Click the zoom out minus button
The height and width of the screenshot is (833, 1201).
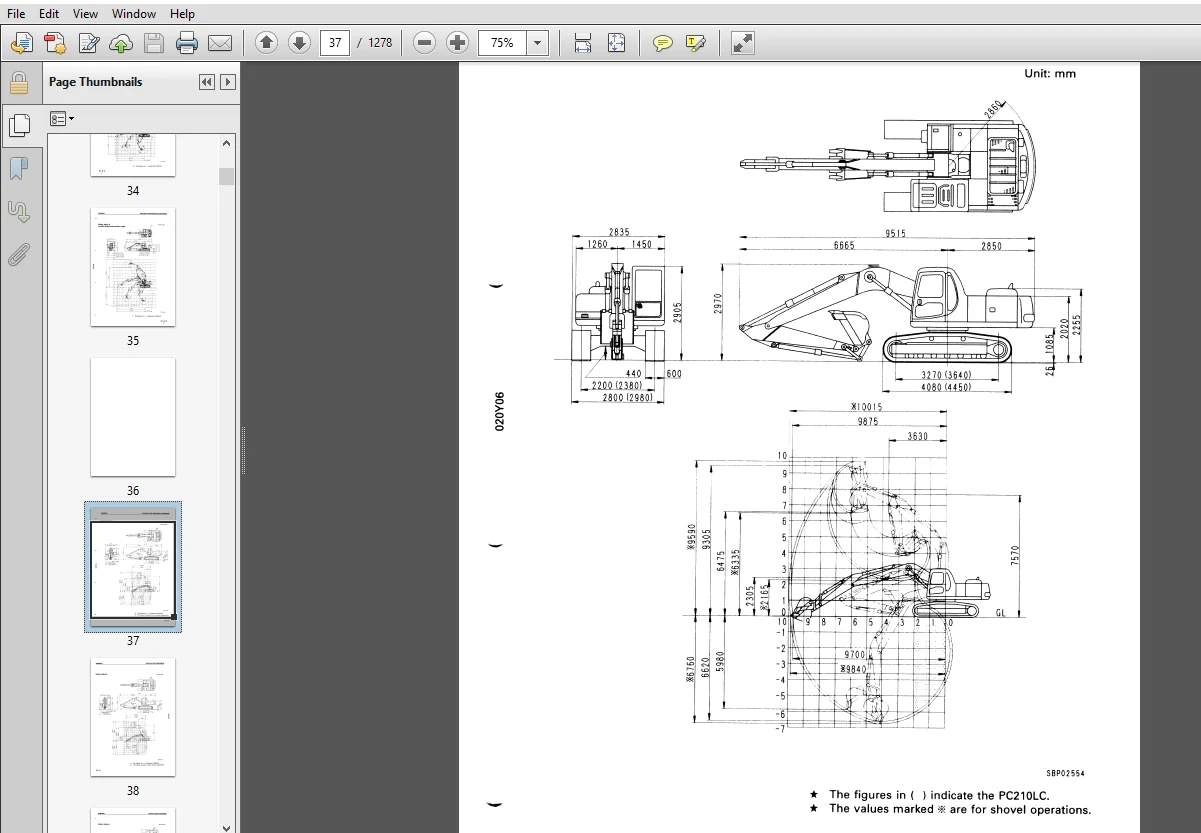click(425, 42)
